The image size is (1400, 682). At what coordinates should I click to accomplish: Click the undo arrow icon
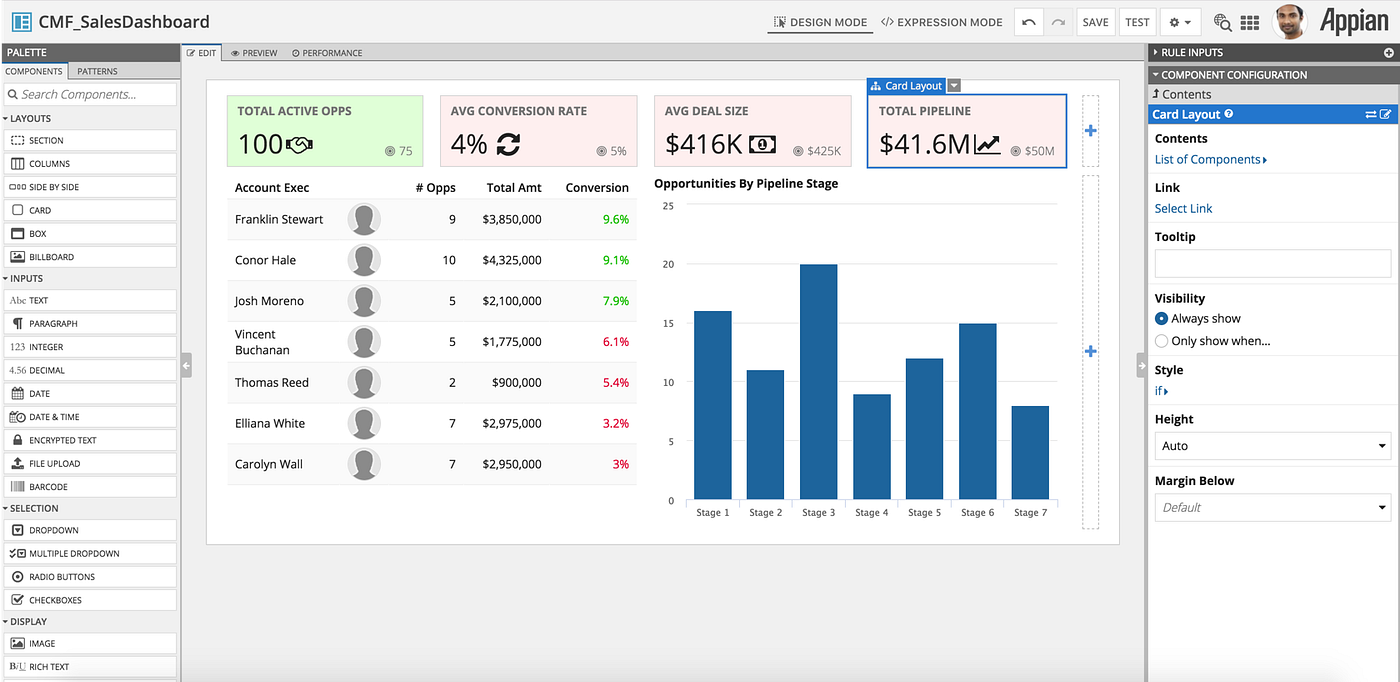1029,22
